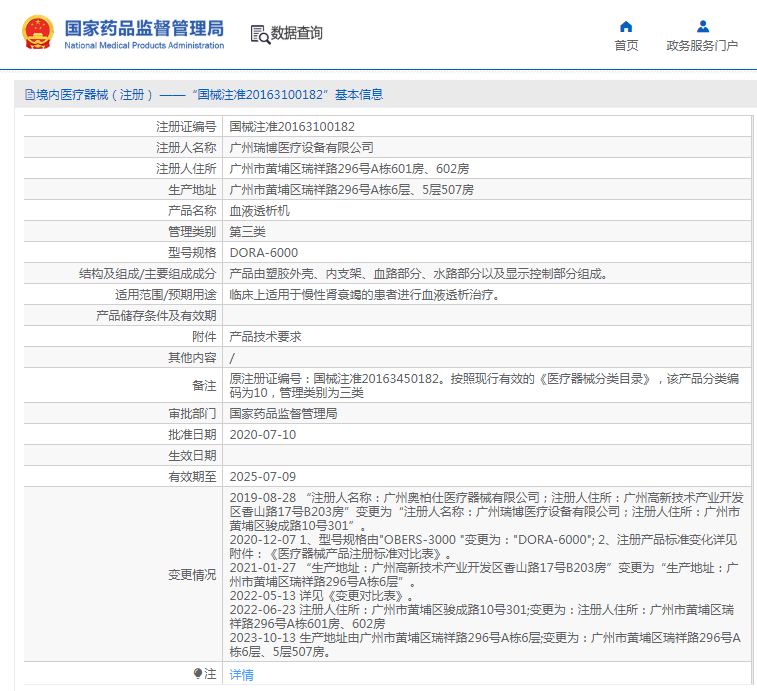Click registrant name 广州瑞博医疗设备有限公司
Screen dimensions: 757x691
tap(301, 148)
